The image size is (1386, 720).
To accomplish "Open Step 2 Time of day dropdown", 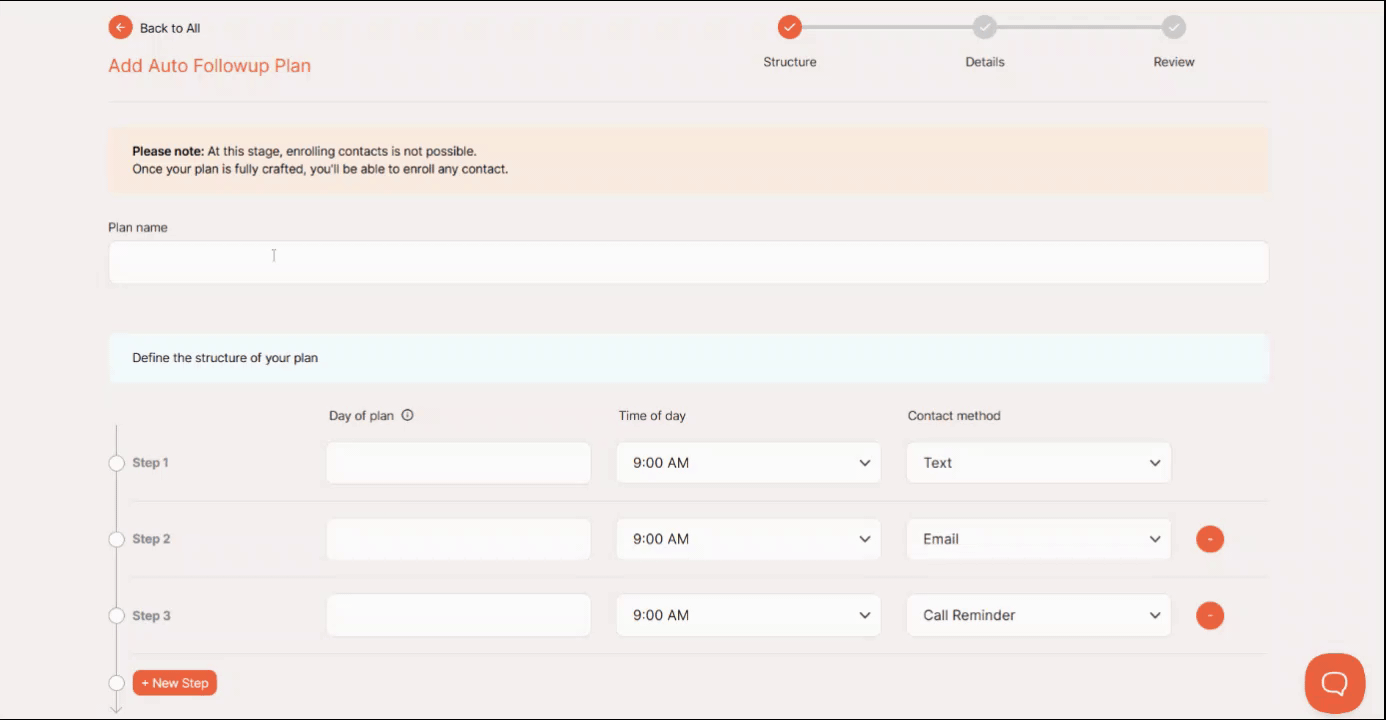I will pos(748,539).
